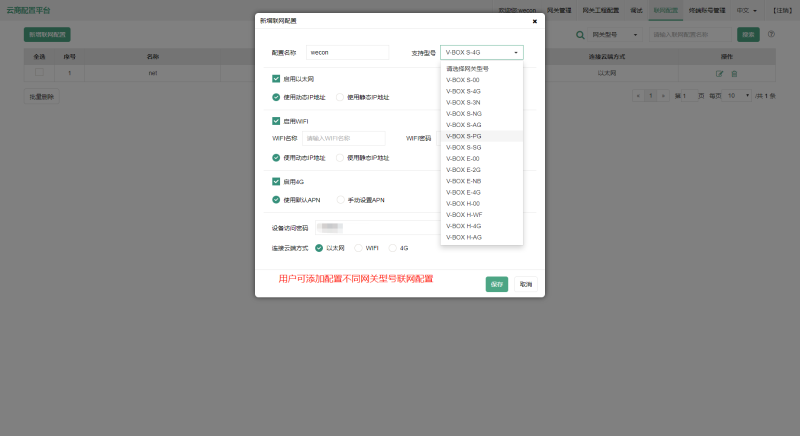Toggle the 启用4G checkbox
The width and height of the screenshot is (800, 436).
coord(276,181)
